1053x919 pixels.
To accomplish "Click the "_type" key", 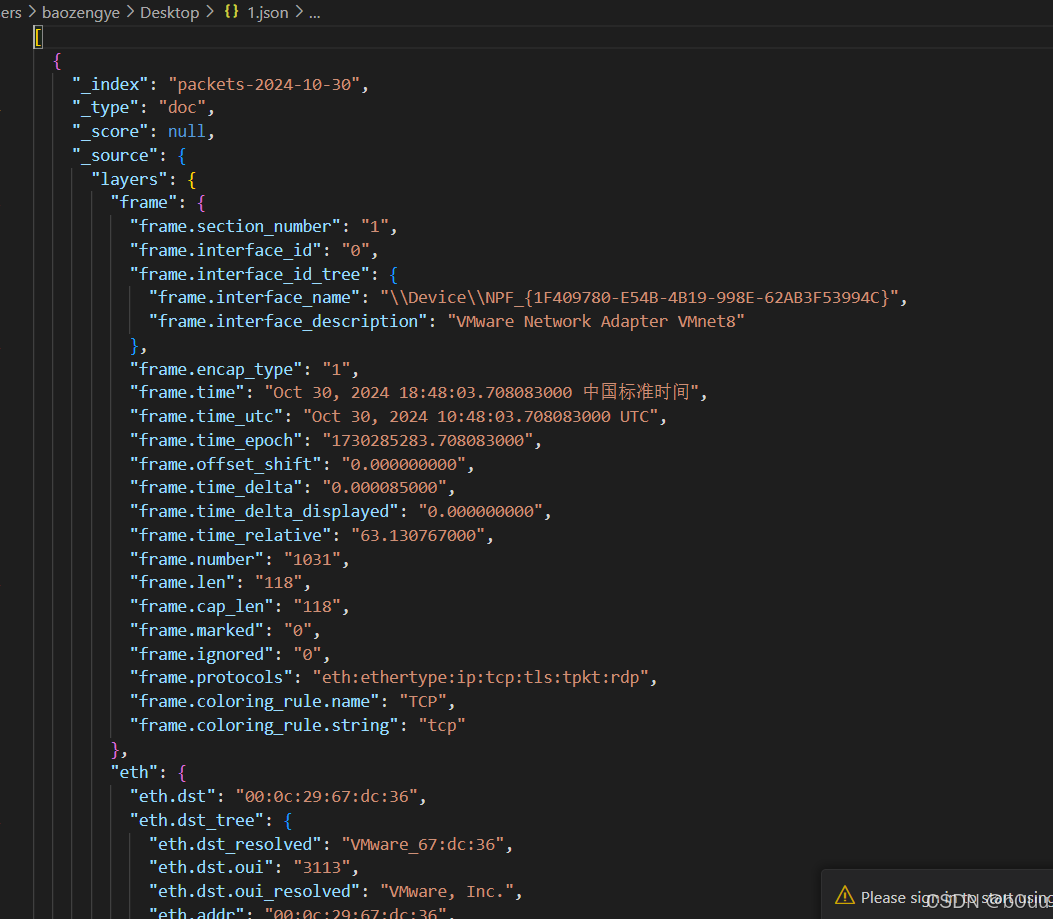I will (x=105, y=107).
